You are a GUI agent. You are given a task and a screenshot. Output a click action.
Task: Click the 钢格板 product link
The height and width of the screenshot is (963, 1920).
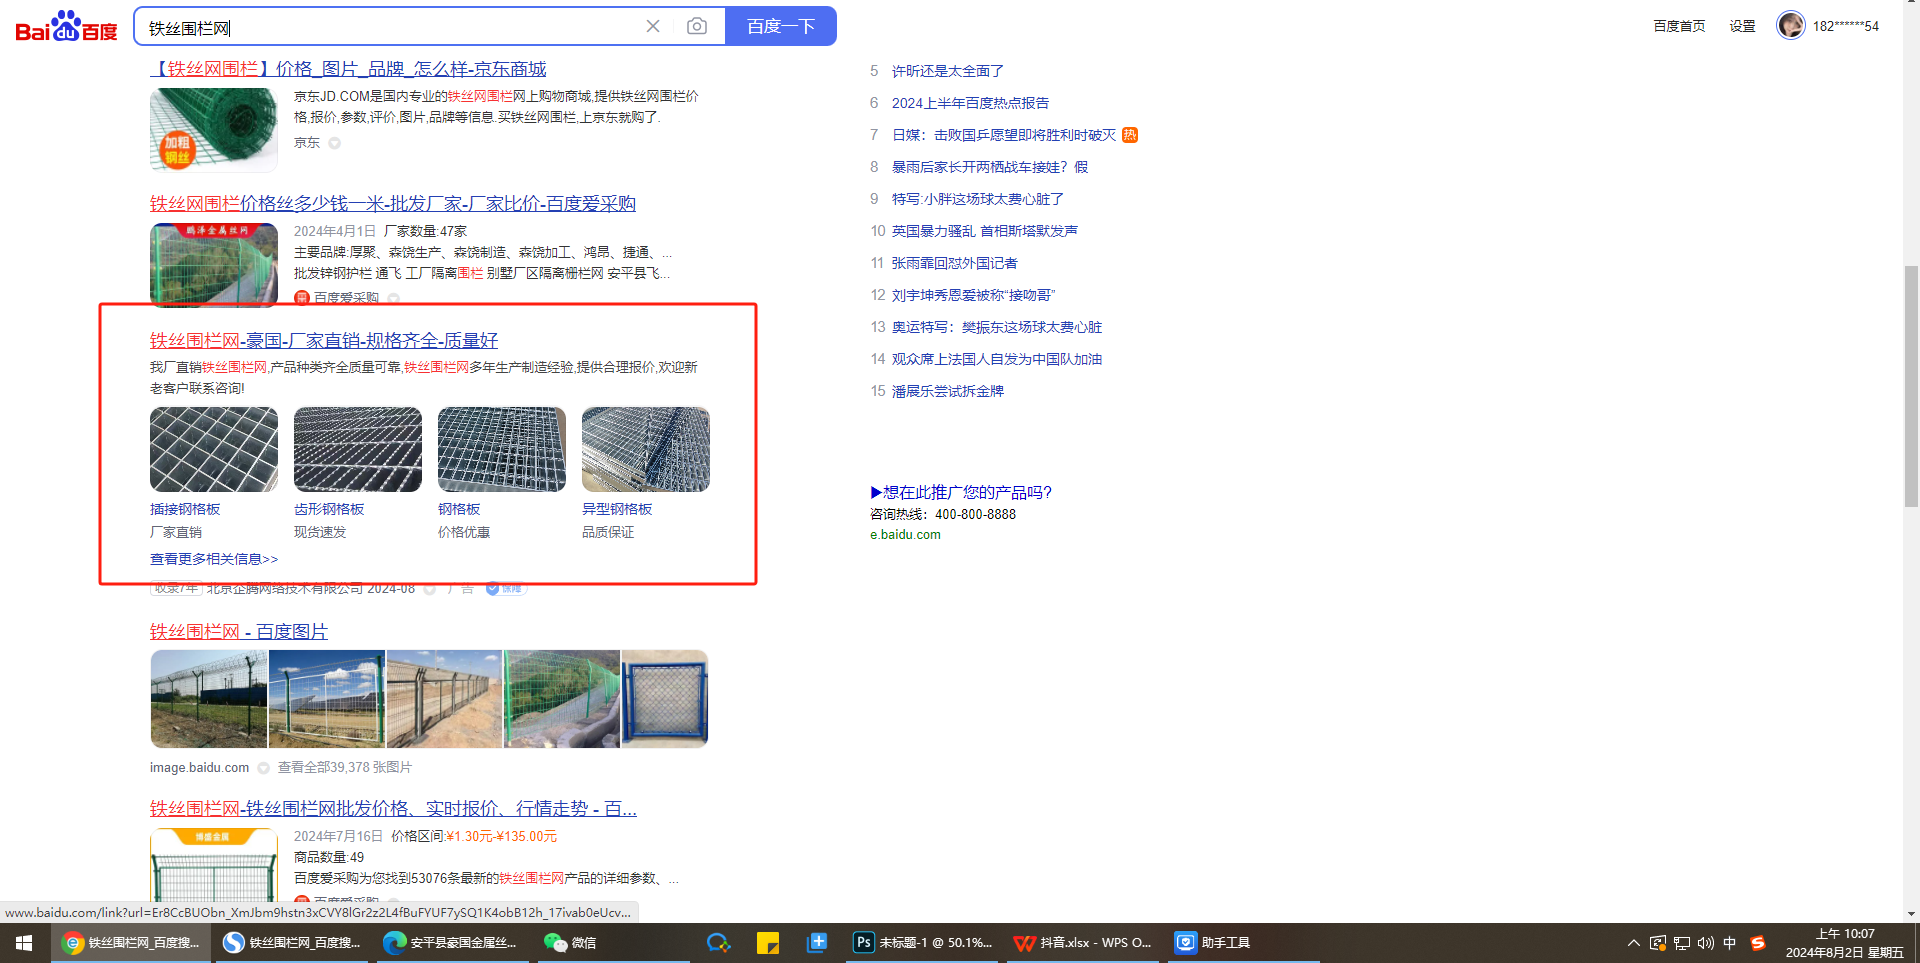point(459,509)
